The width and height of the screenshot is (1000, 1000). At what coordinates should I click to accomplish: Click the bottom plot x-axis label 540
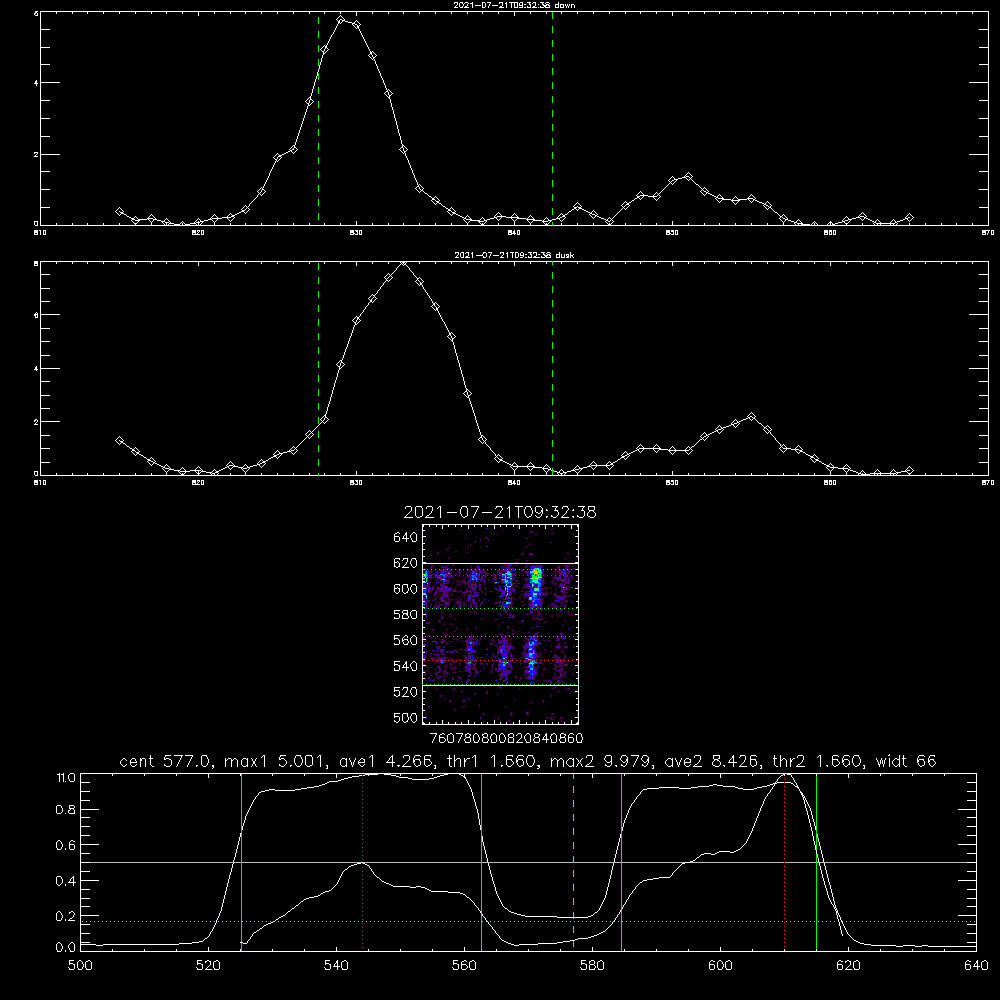336,966
